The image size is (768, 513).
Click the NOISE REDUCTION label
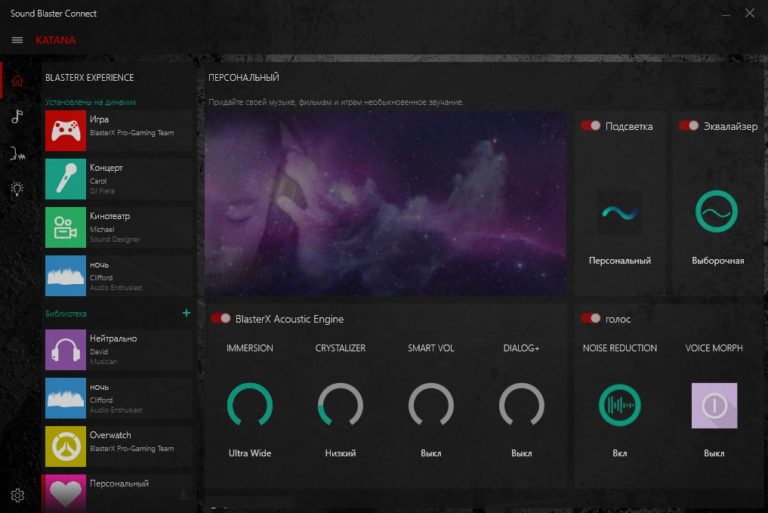[x=620, y=348]
